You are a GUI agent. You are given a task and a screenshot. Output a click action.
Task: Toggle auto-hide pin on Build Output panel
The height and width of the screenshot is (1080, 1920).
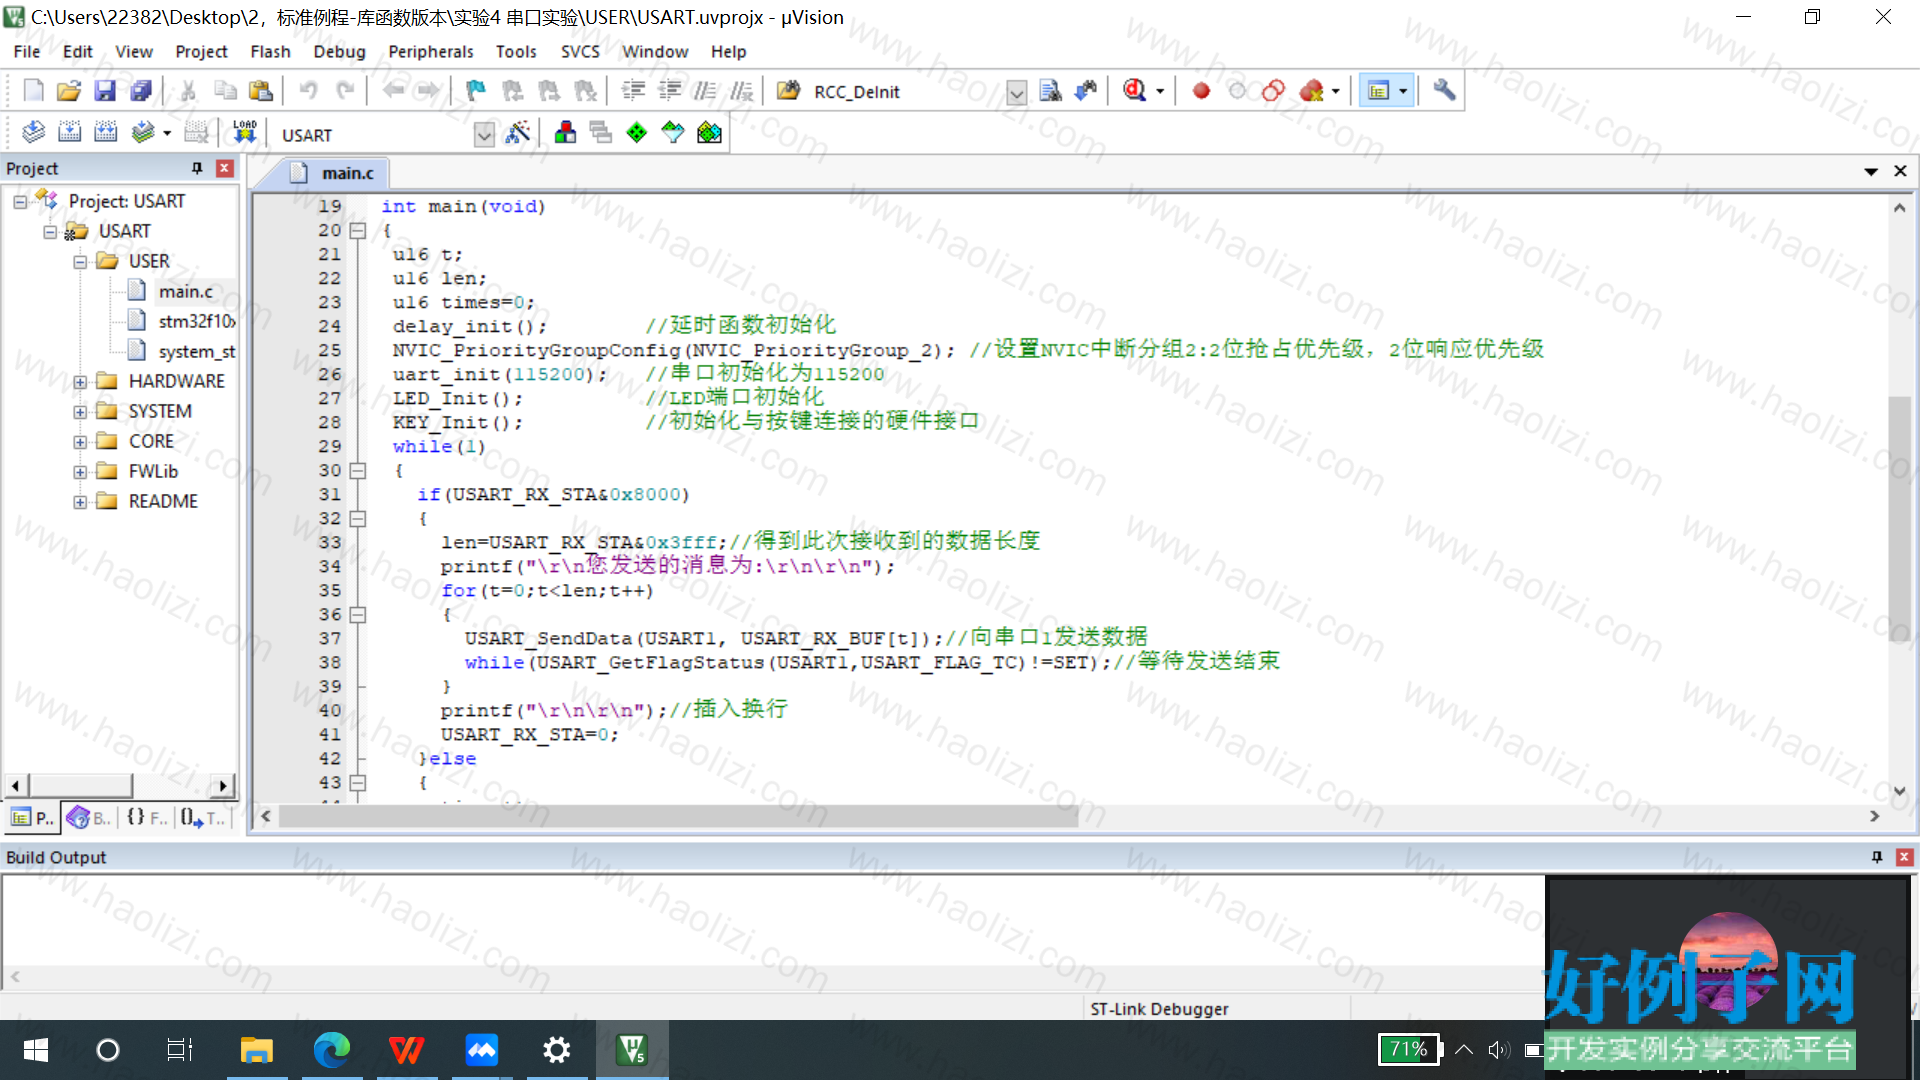tap(1877, 857)
